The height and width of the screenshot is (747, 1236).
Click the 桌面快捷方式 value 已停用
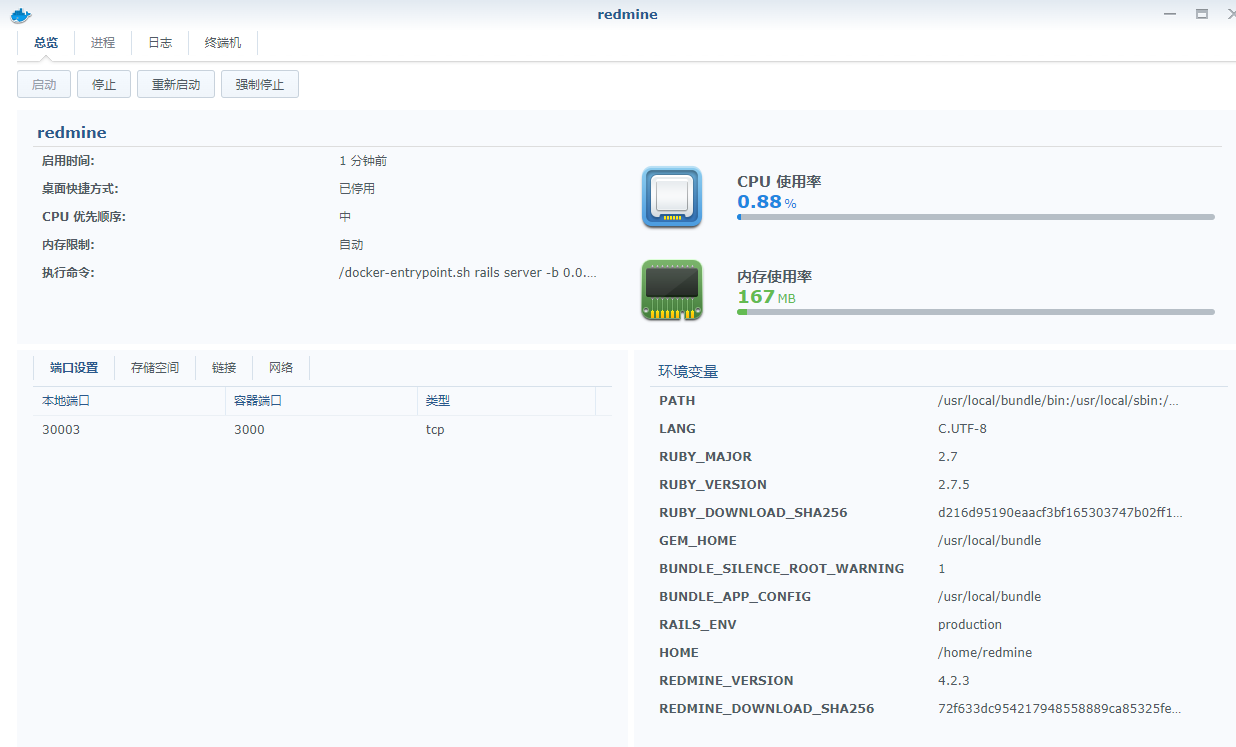[x=357, y=189]
